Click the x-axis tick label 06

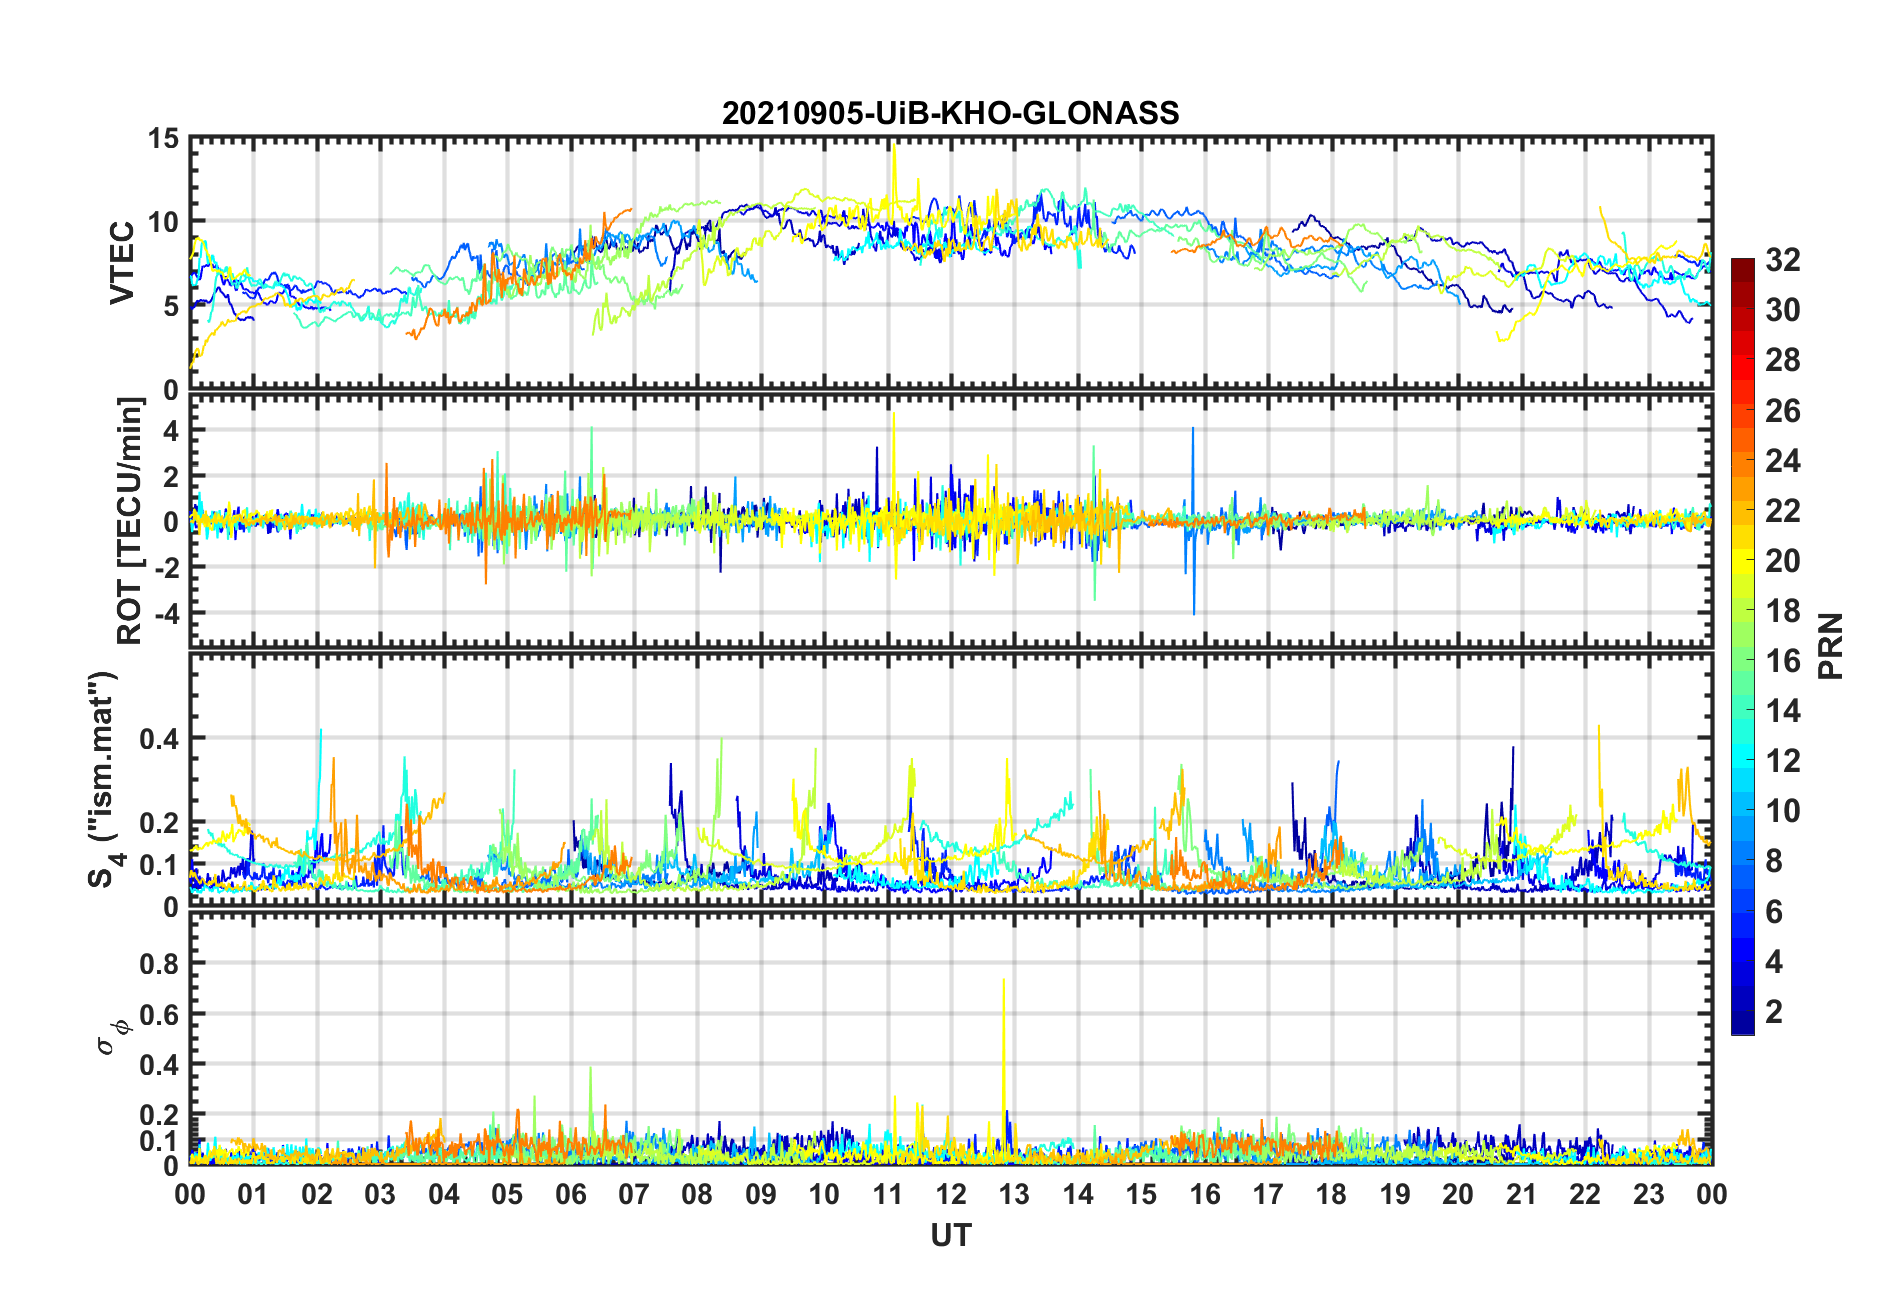click(x=570, y=1194)
